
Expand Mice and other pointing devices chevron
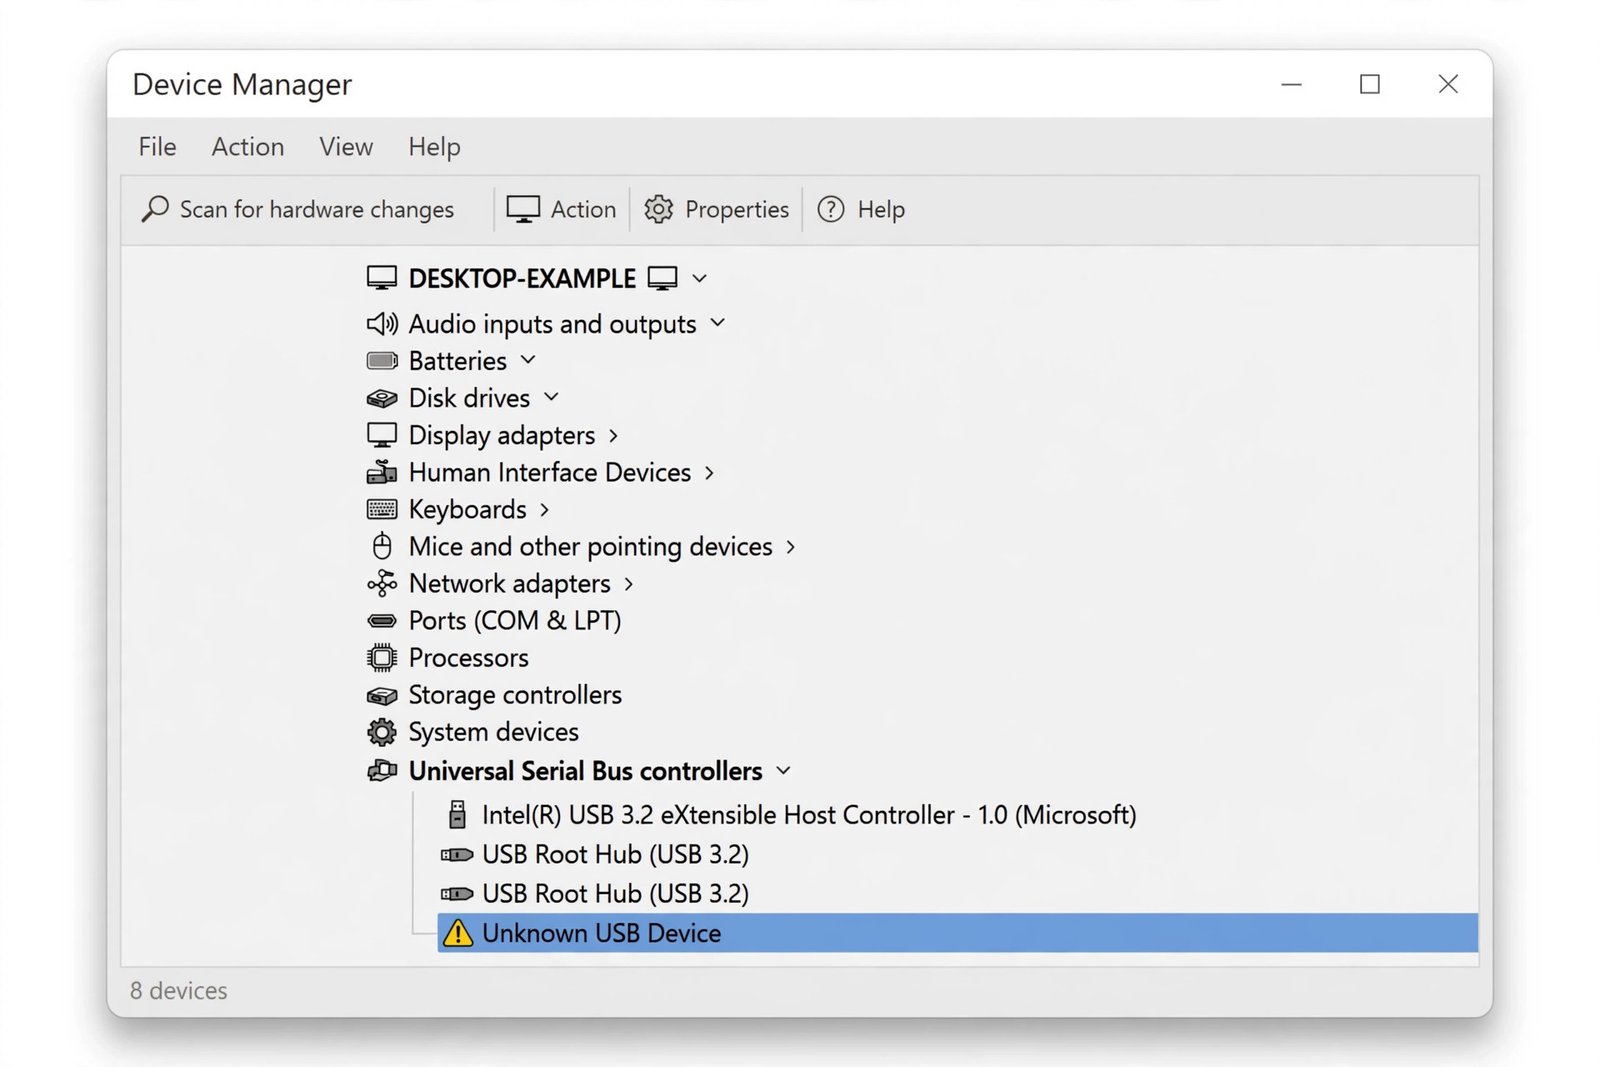tap(790, 547)
